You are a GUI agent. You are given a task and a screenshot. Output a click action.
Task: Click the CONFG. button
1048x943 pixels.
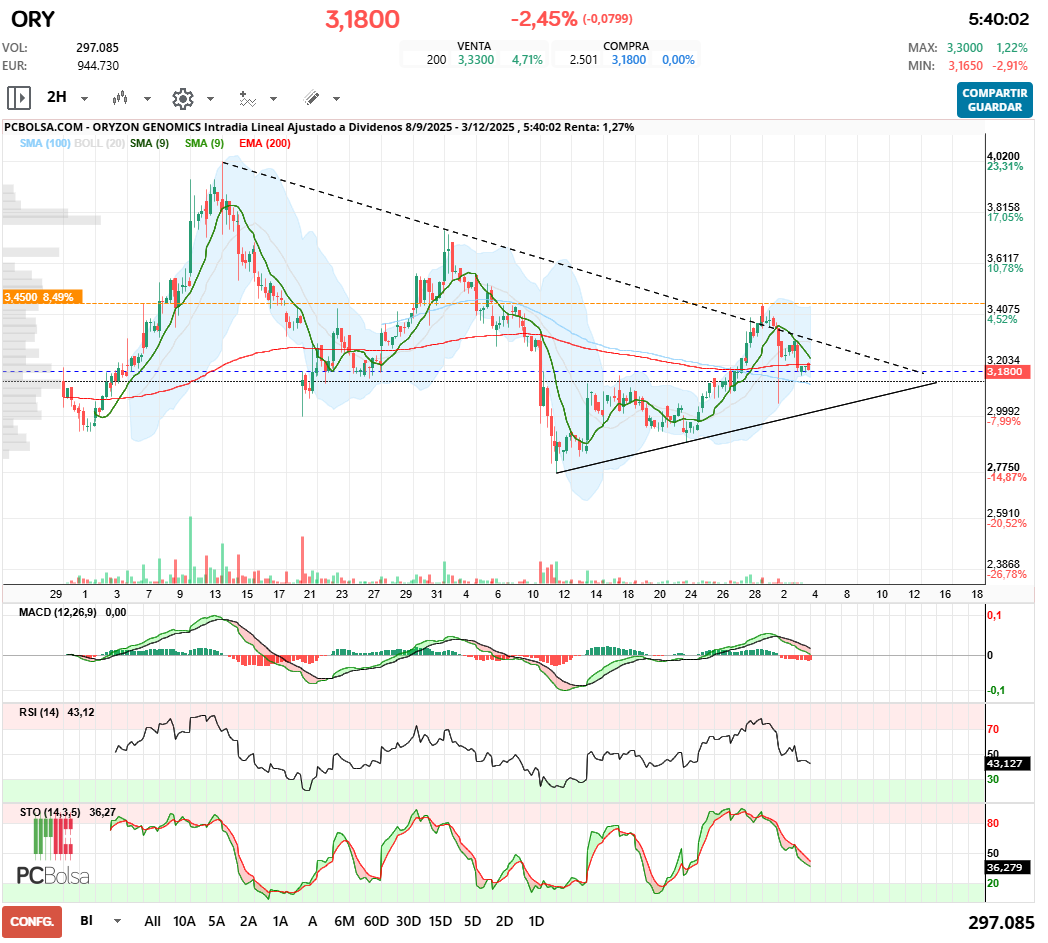(33, 920)
